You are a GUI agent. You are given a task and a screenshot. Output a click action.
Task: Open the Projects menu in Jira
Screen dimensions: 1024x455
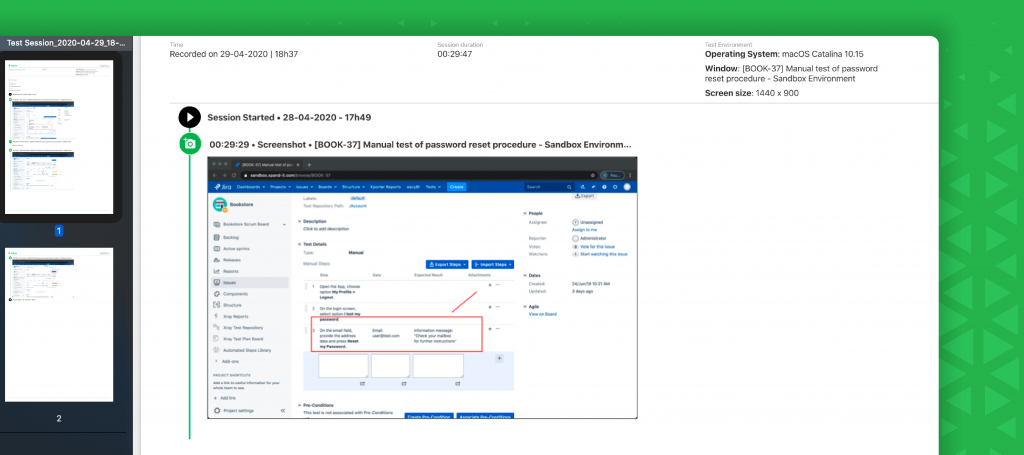pos(280,187)
